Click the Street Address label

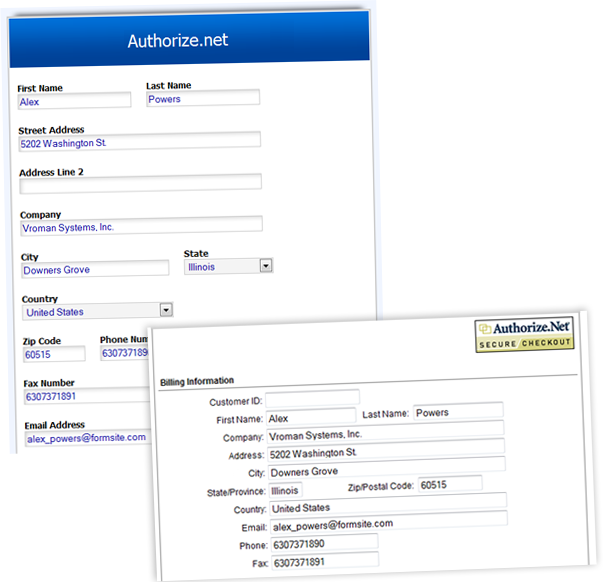point(51,130)
